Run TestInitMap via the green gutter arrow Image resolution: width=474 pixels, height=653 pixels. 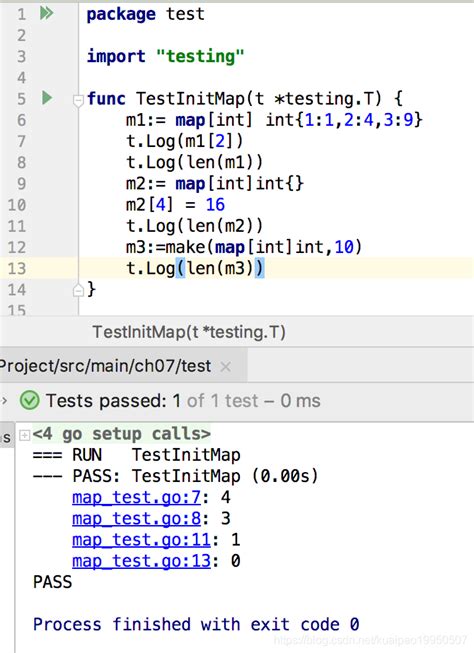pyautogui.click(x=47, y=98)
